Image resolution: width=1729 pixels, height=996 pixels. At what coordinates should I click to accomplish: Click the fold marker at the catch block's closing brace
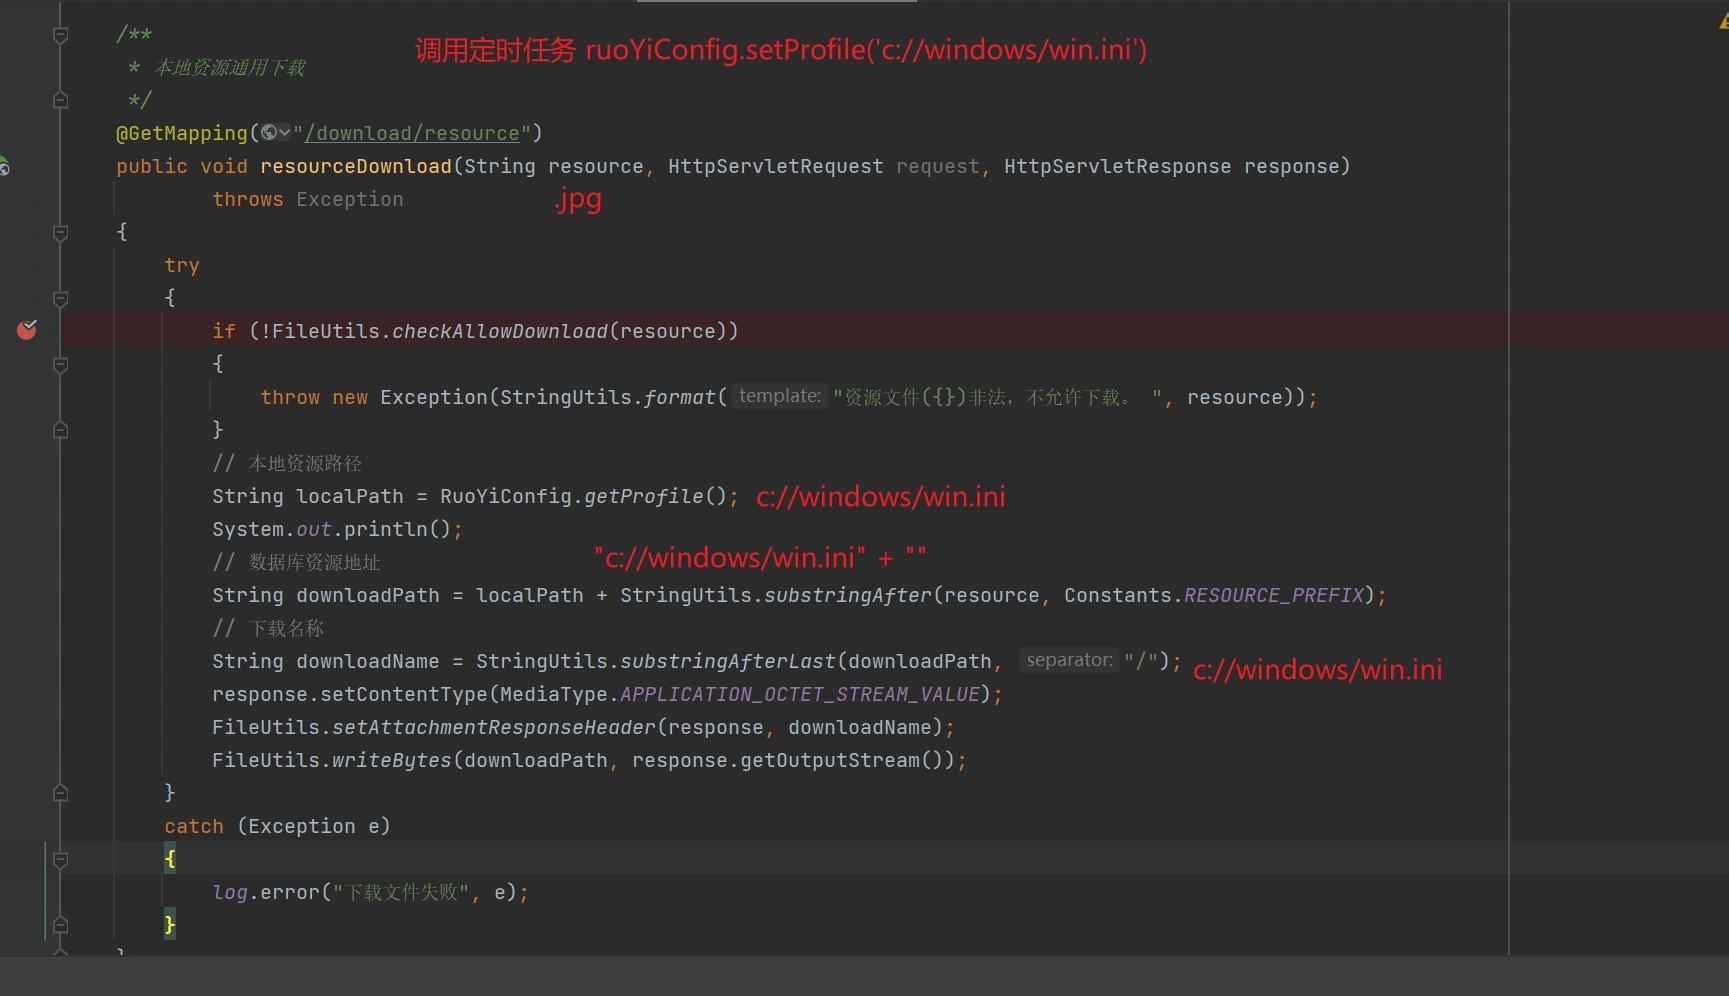click(x=60, y=925)
